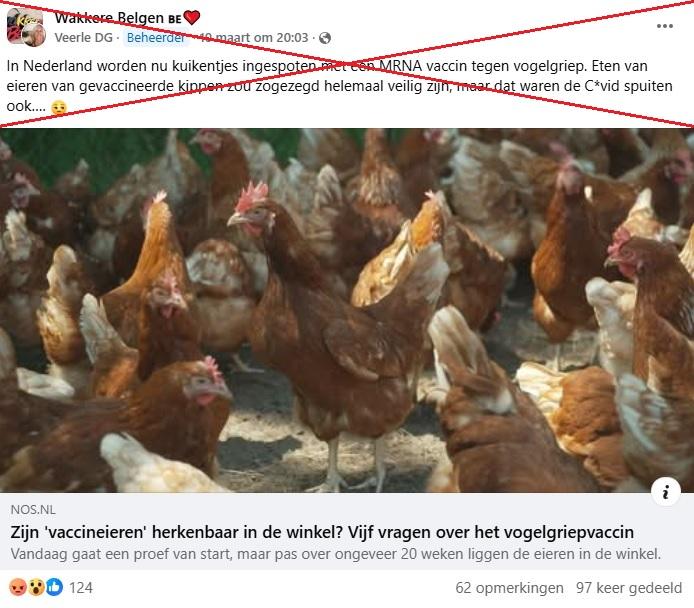Open the Wakkere Belgen group name link
Screen dimensions: 694x608
(x=109, y=18)
